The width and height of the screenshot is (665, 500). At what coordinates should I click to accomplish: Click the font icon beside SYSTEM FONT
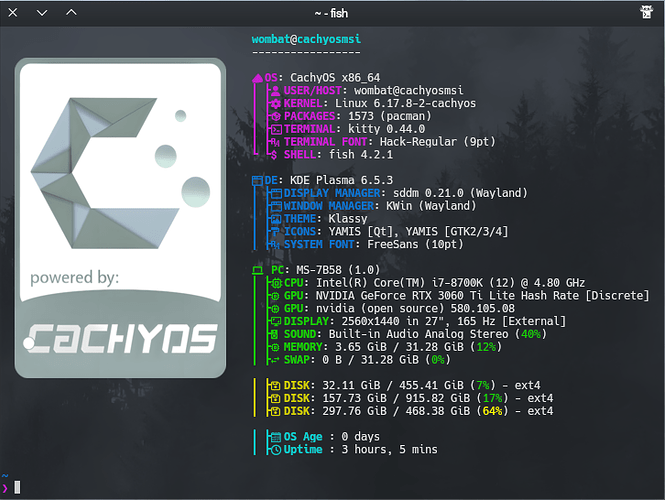[276, 245]
